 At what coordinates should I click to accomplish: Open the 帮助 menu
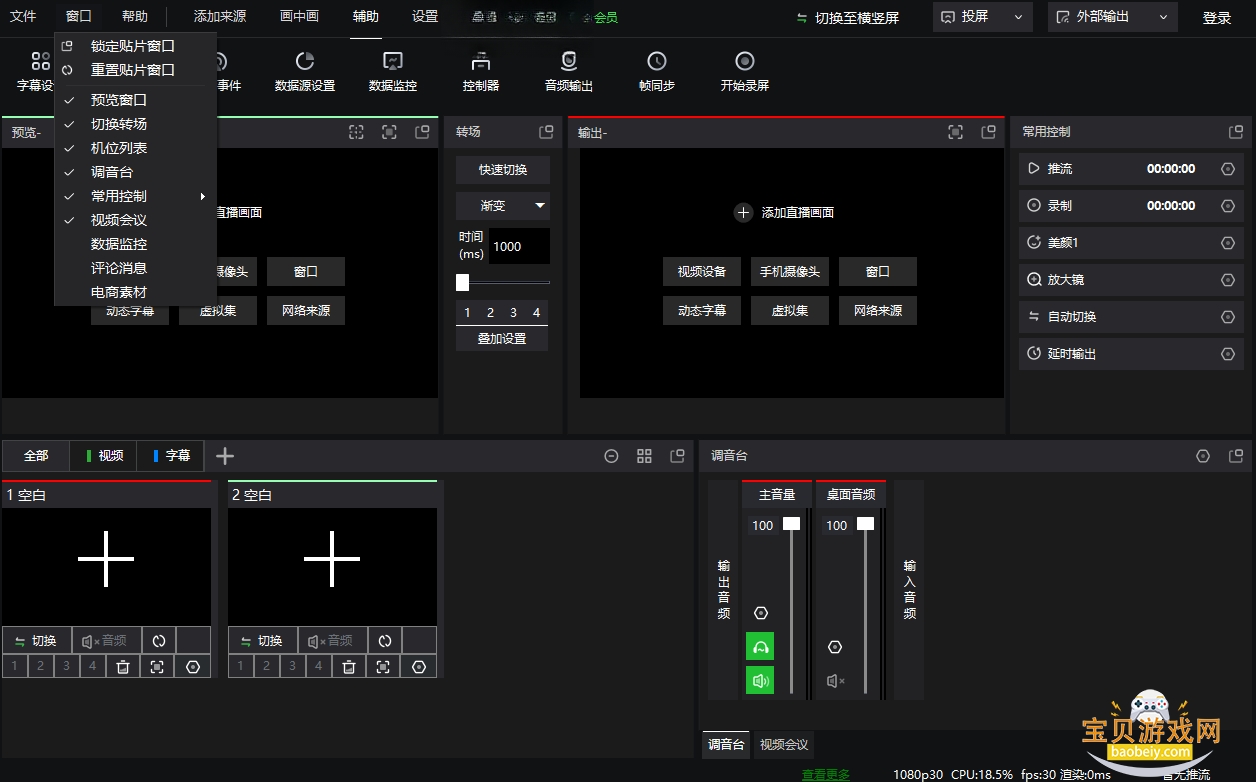point(135,16)
